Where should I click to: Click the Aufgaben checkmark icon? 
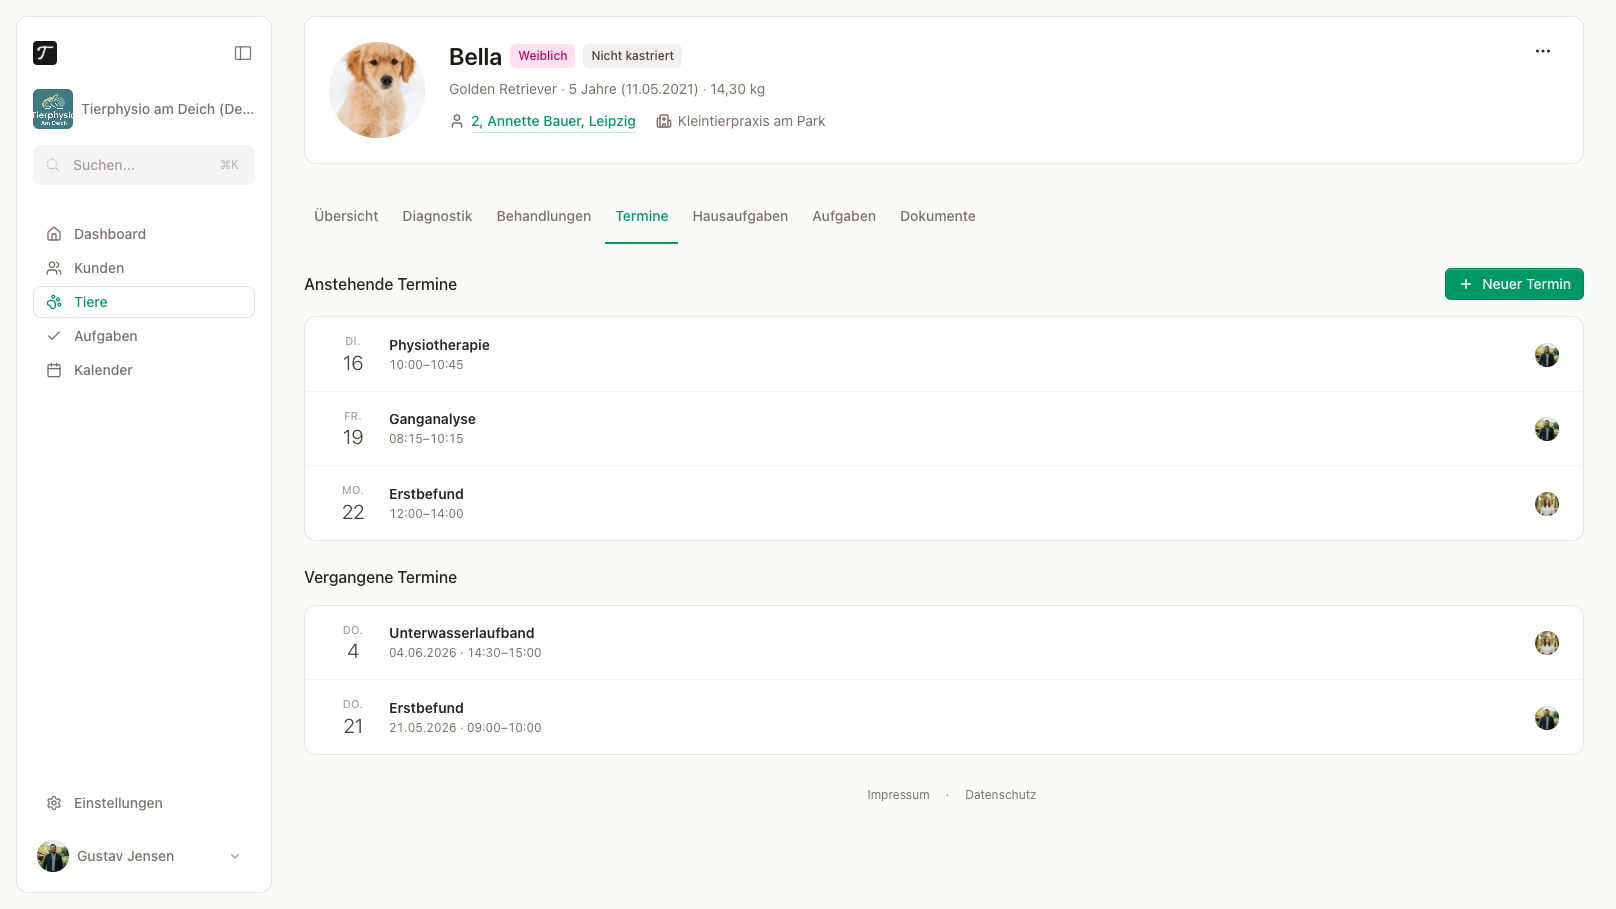click(54, 336)
